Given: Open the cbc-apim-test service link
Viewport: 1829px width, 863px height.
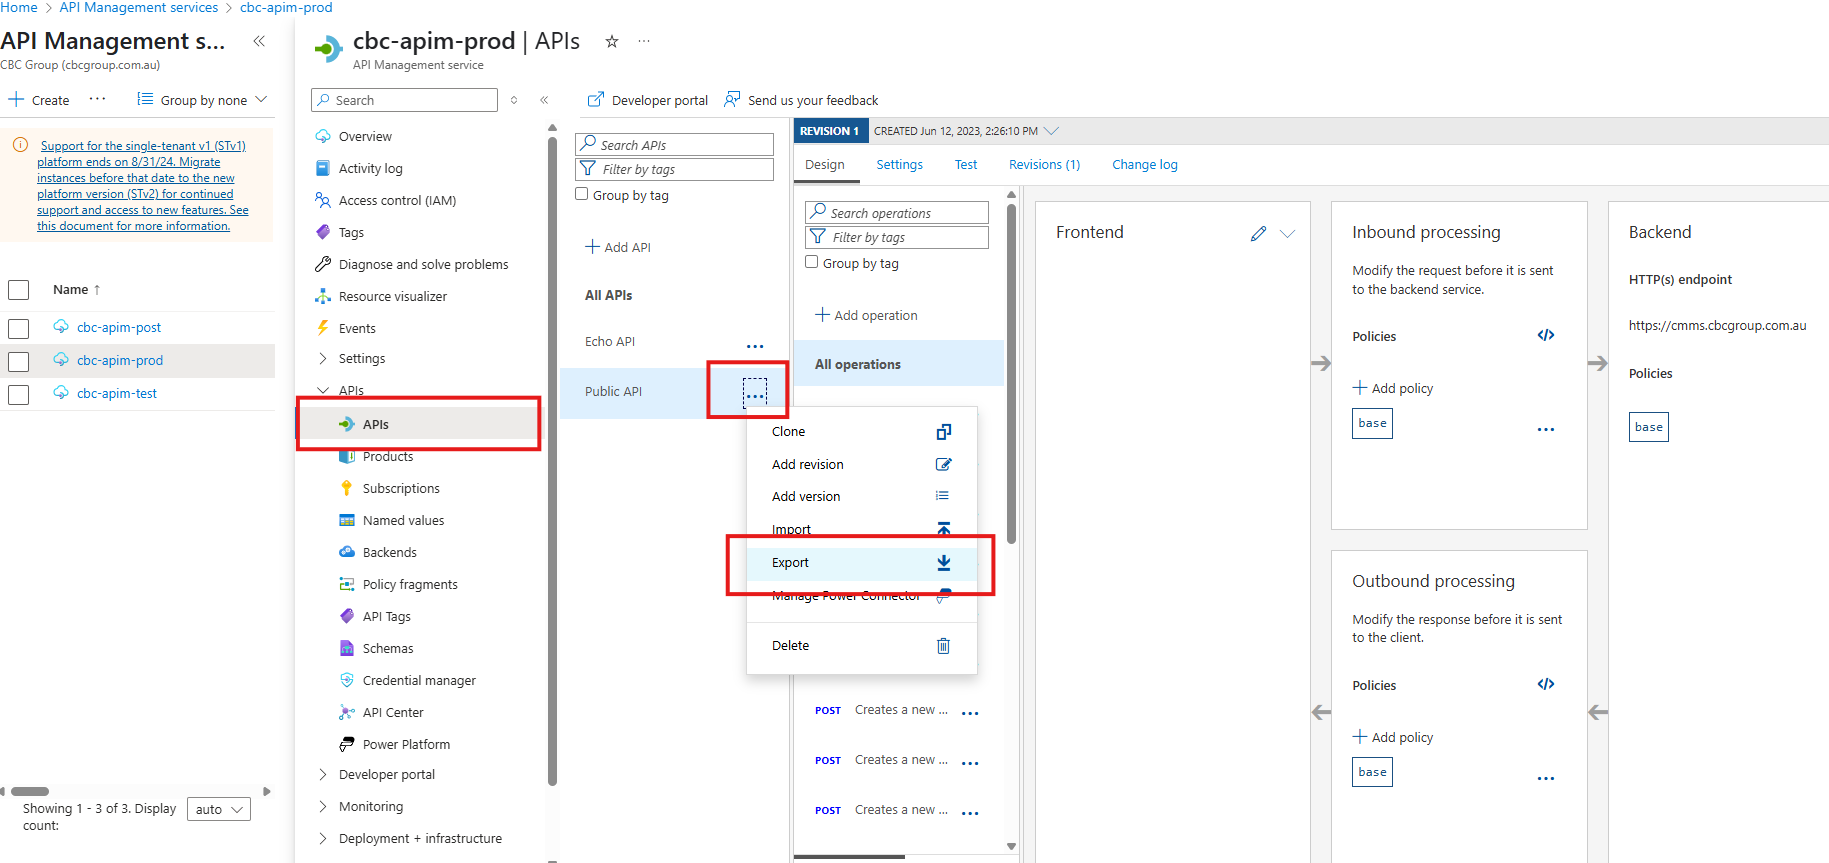Looking at the screenshot, I should coord(117,394).
